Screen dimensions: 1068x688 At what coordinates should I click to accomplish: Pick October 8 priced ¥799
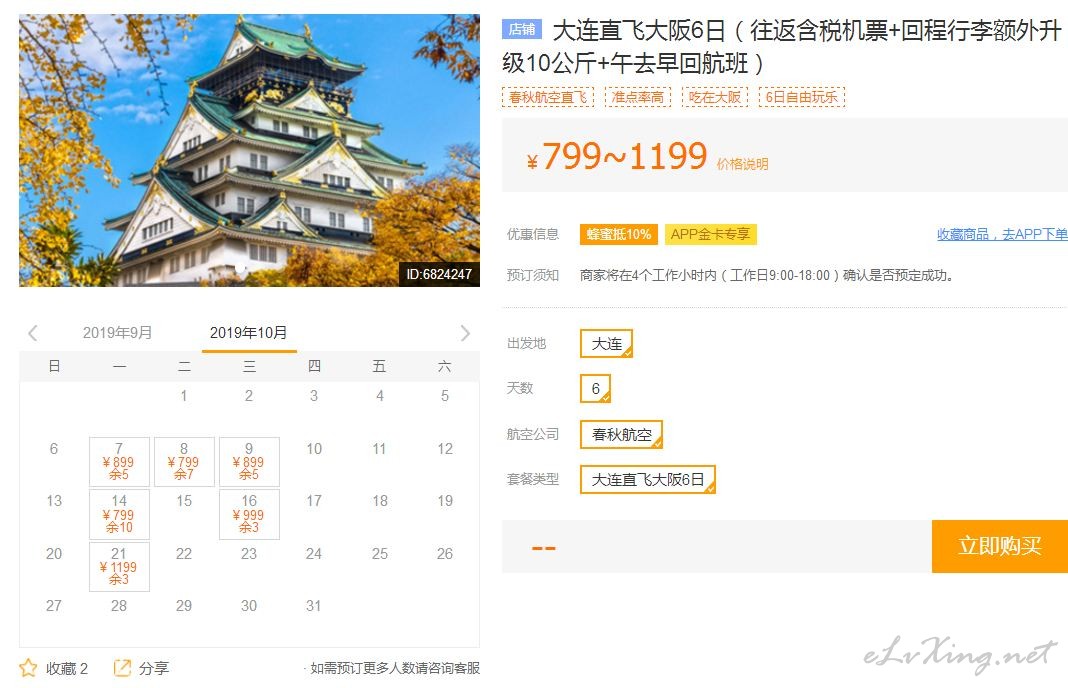coord(184,461)
